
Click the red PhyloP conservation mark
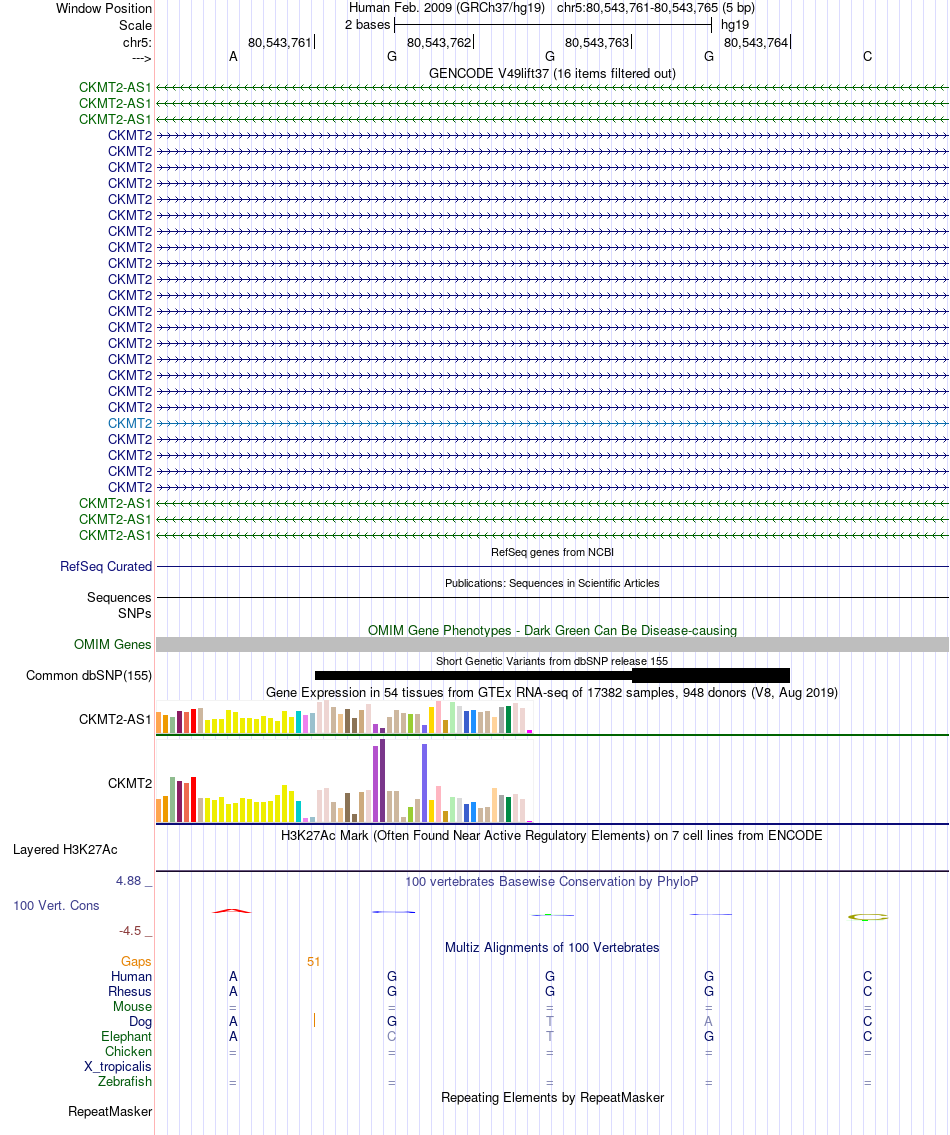[x=232, y=911]
